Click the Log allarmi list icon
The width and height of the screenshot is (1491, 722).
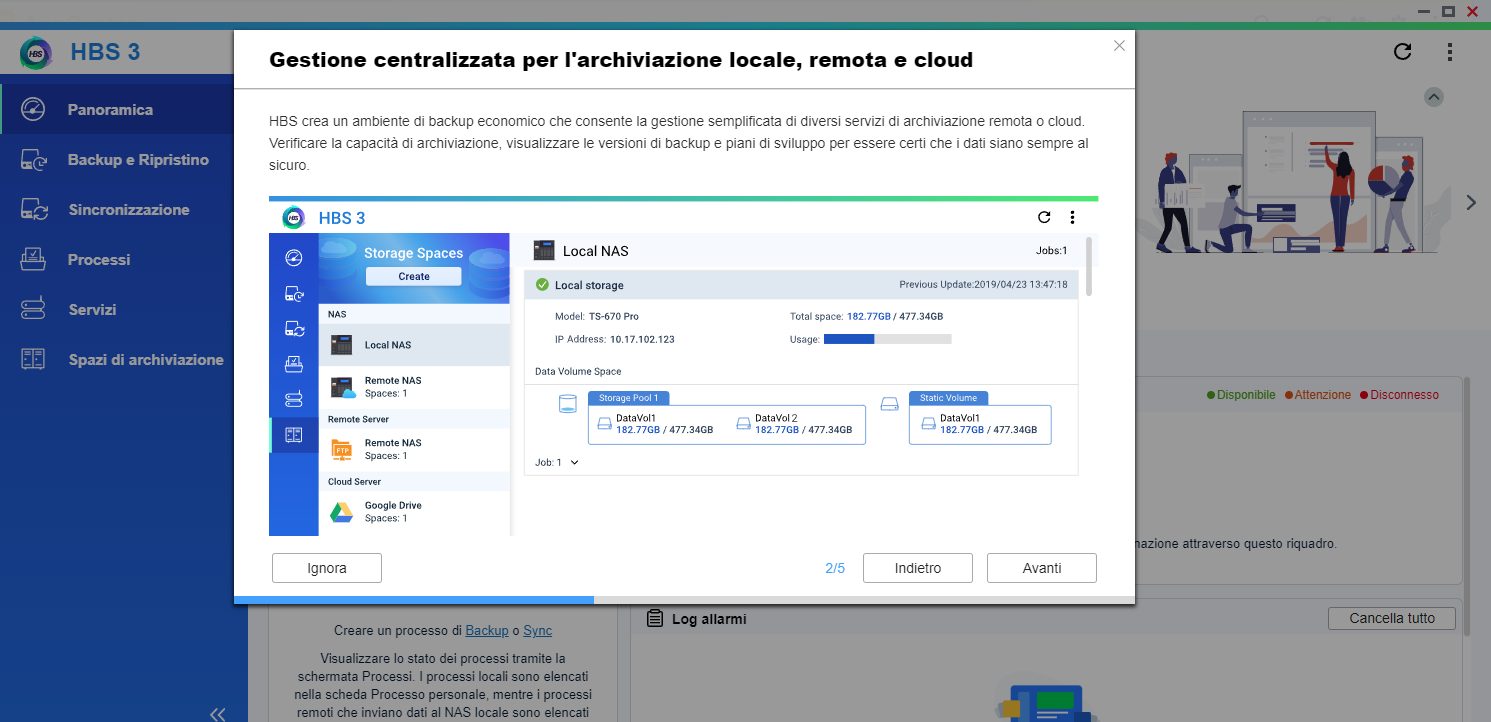coord(655,619)
